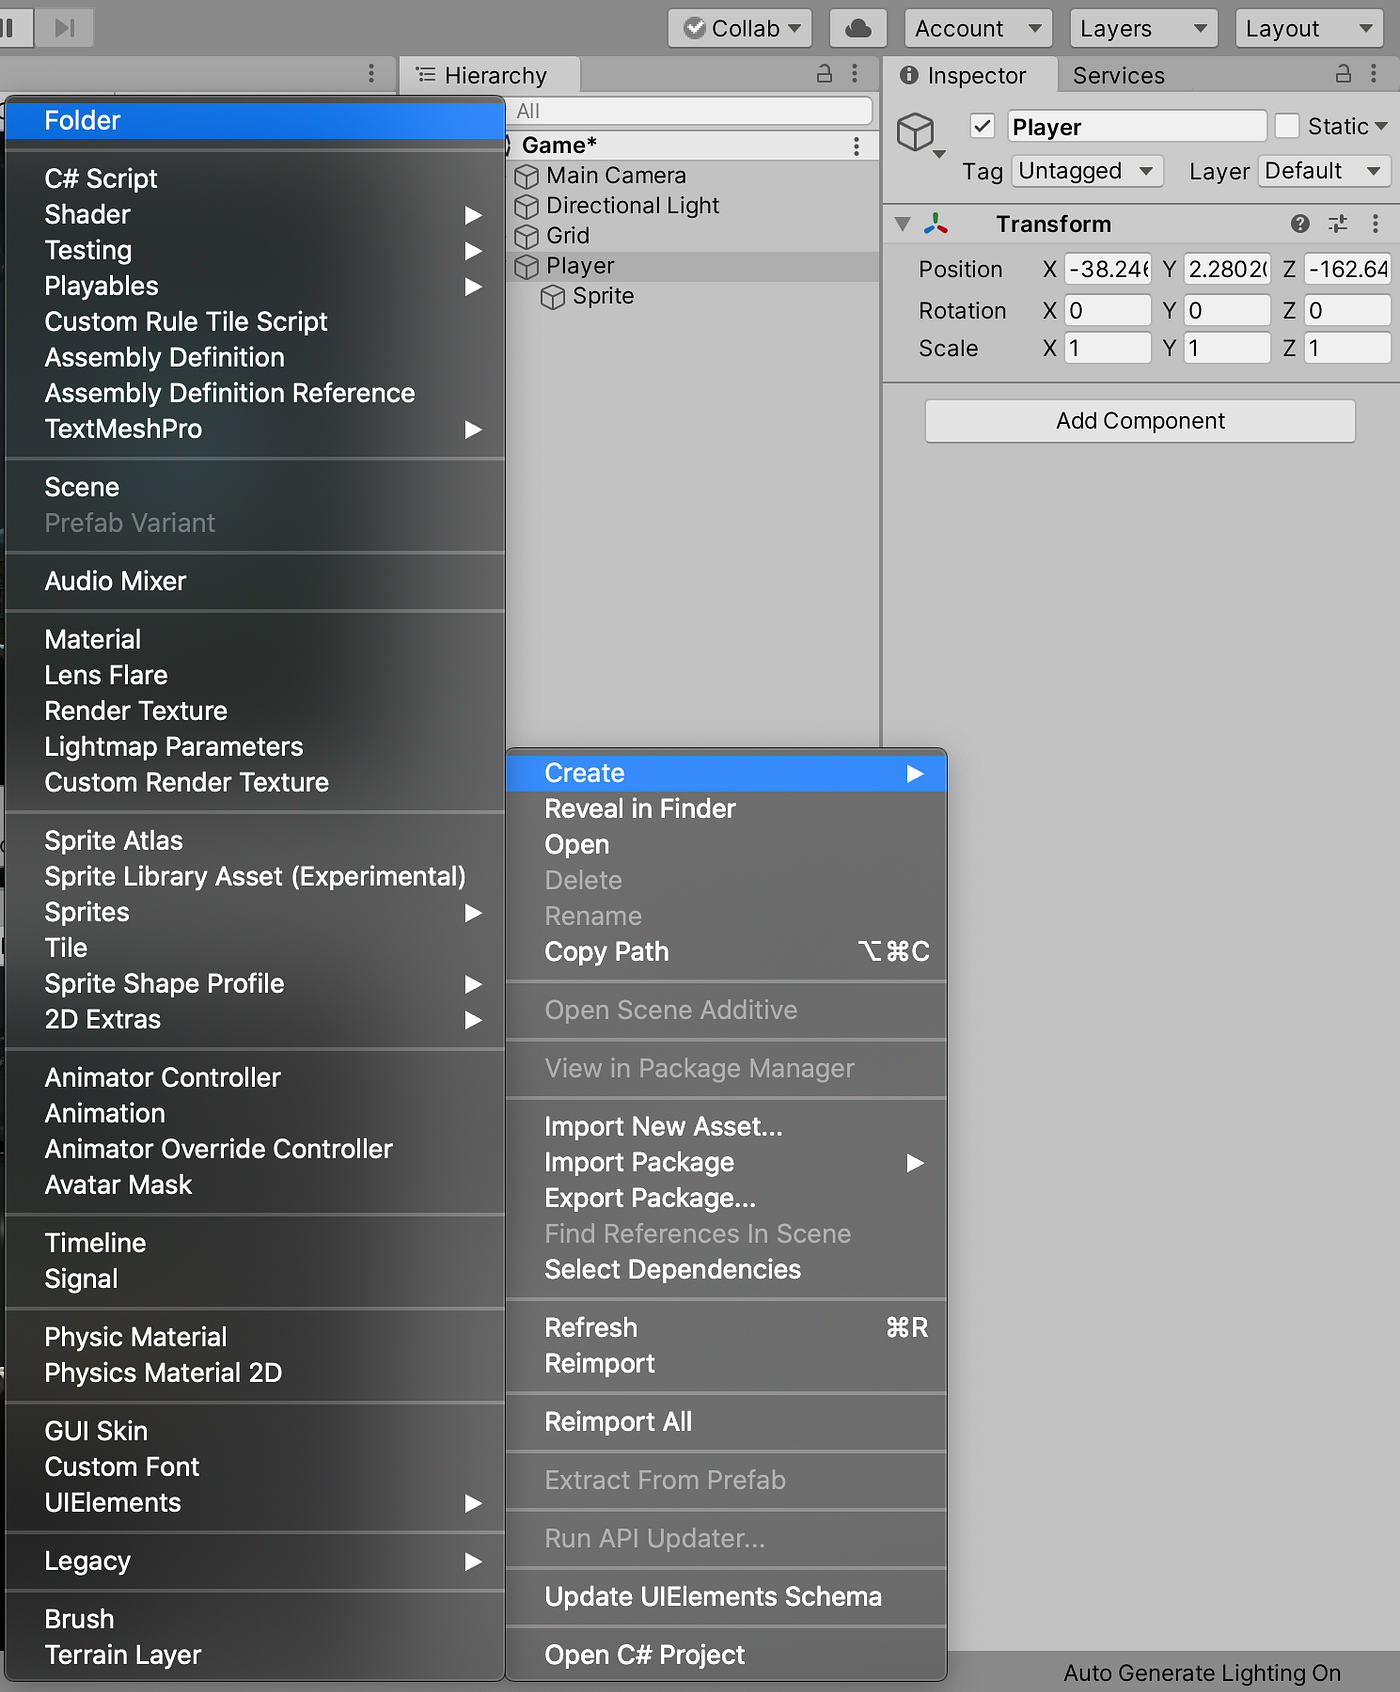Select Tile in Create menu
The height and width of the screenshot is (1692, 1400).
(255, 948)
